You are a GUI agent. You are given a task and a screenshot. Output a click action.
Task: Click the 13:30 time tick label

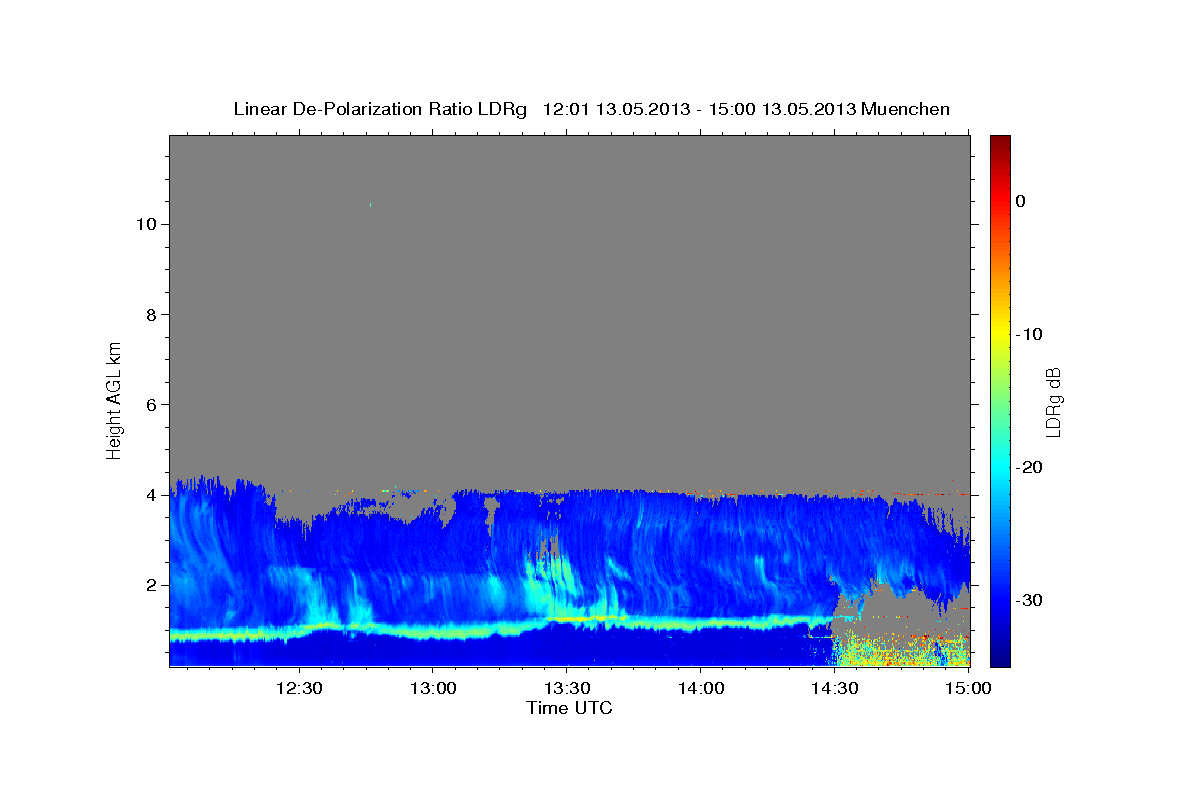[x=567, y=688]
